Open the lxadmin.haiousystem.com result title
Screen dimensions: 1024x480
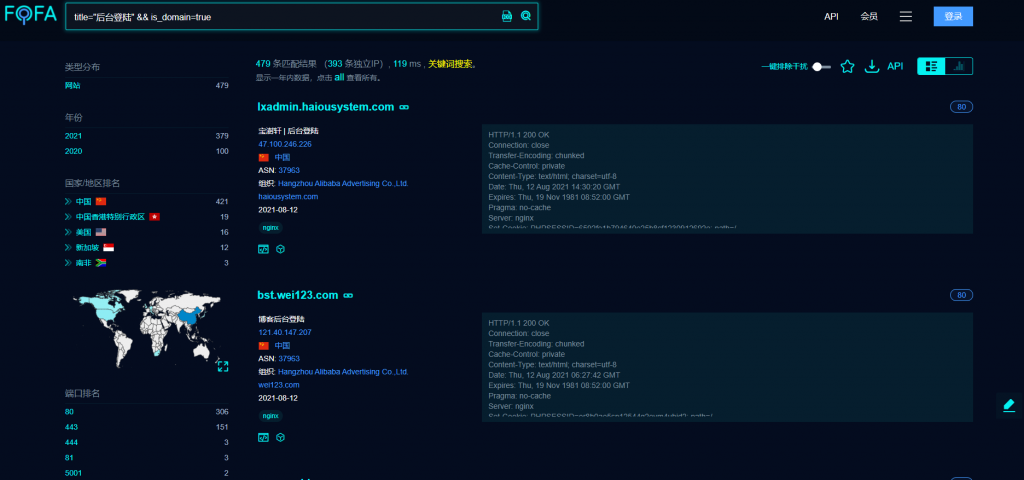pyautogui.click(x=326, y=106)
